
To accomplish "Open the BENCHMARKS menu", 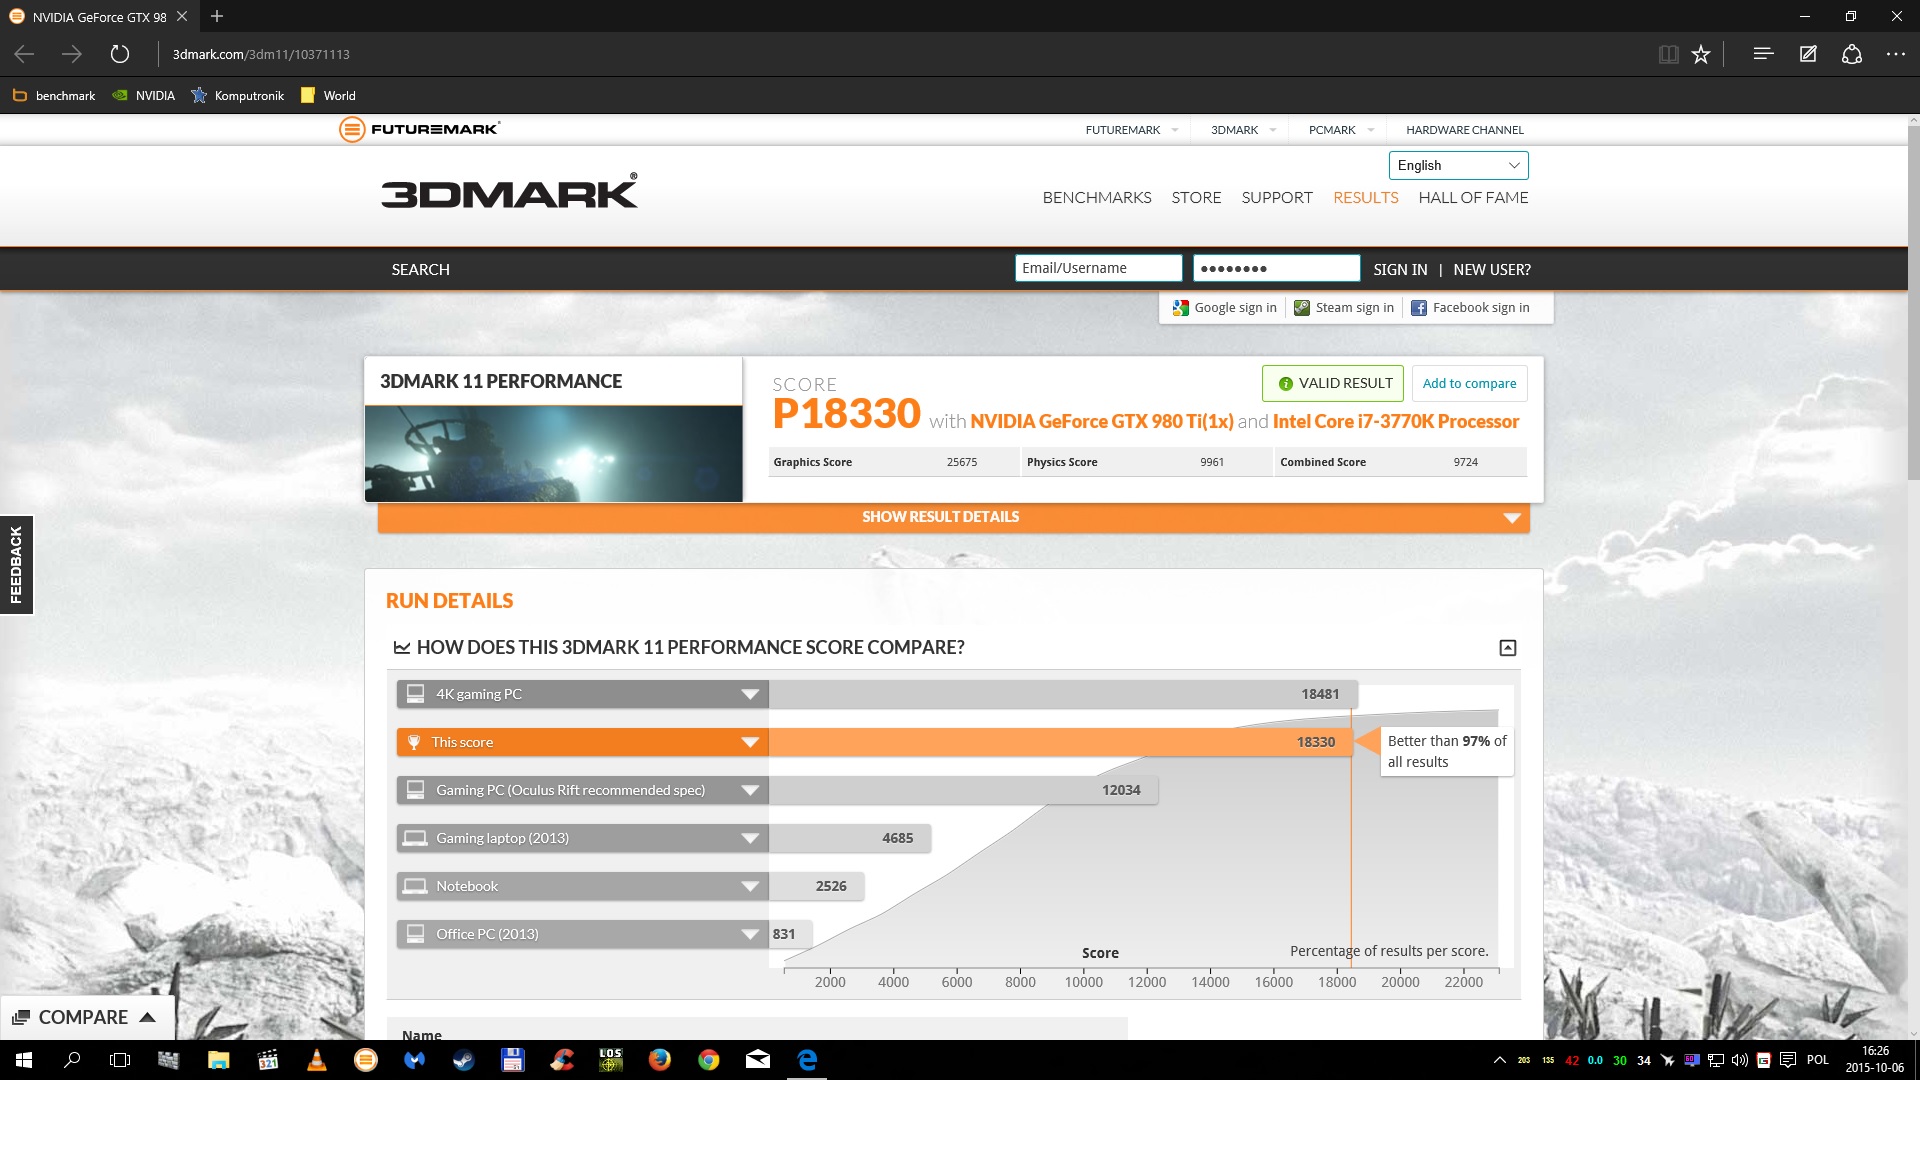I will pos(1097,198).
